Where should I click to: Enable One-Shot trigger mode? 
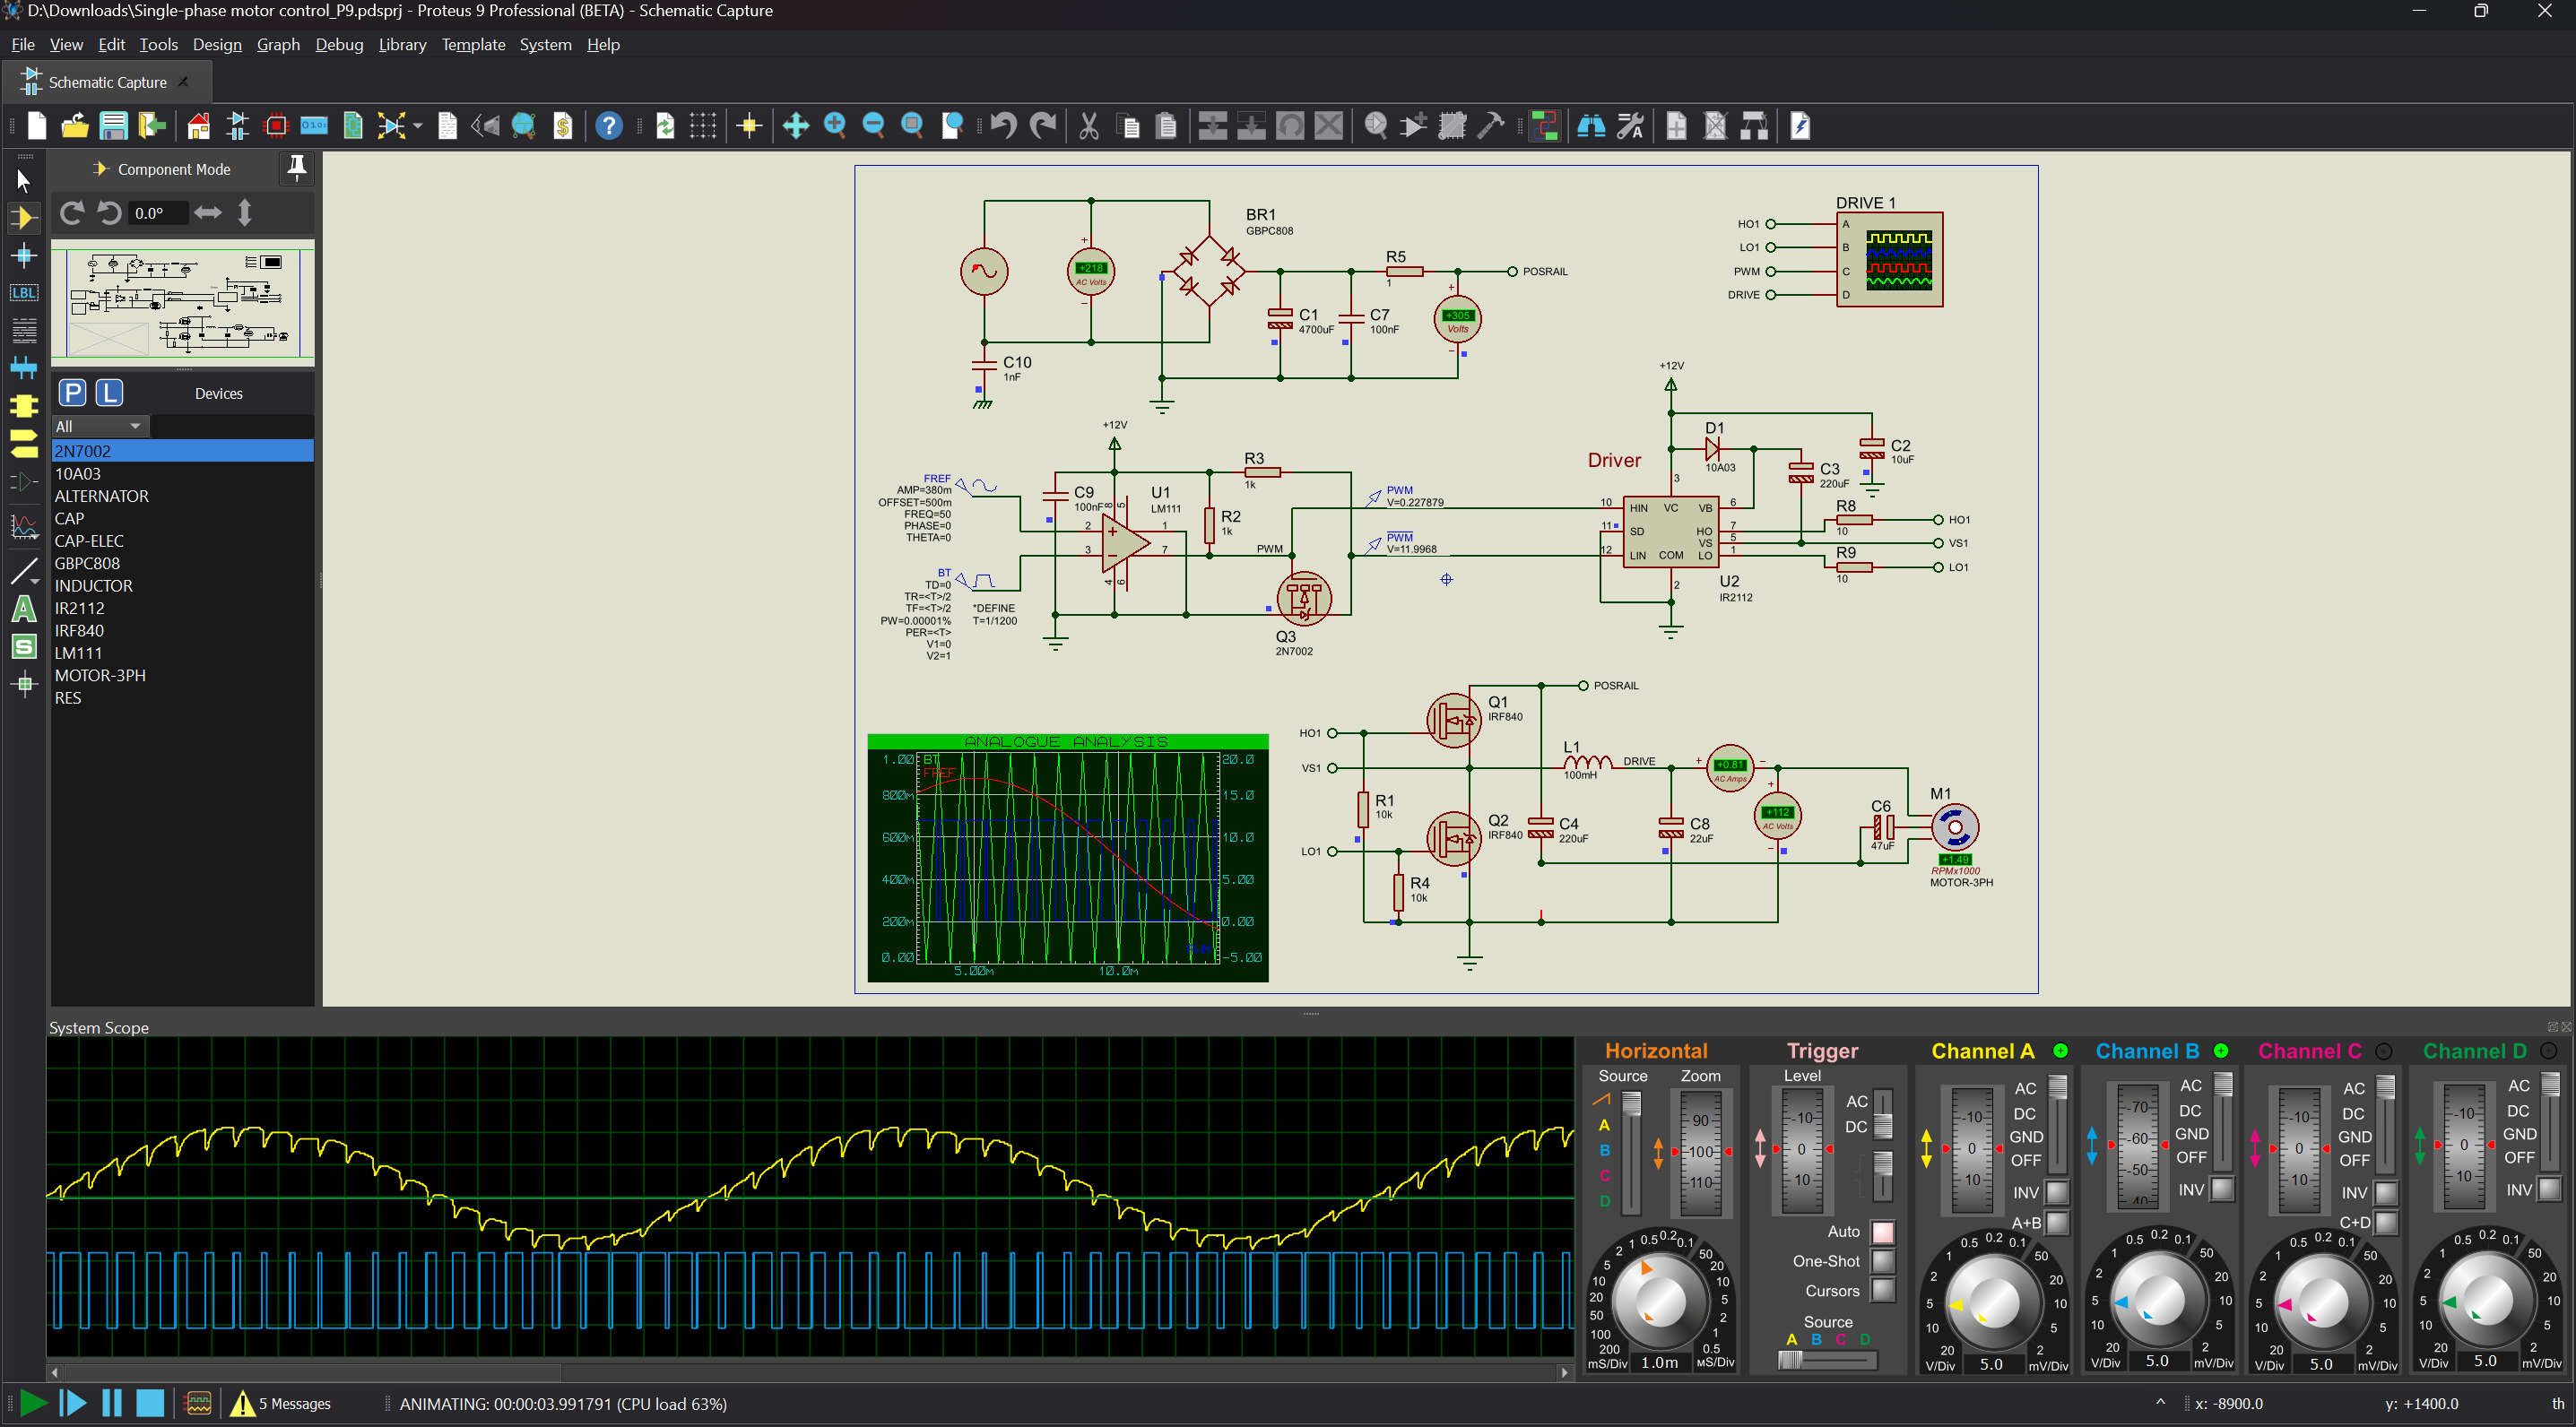click(1882, 1261)
